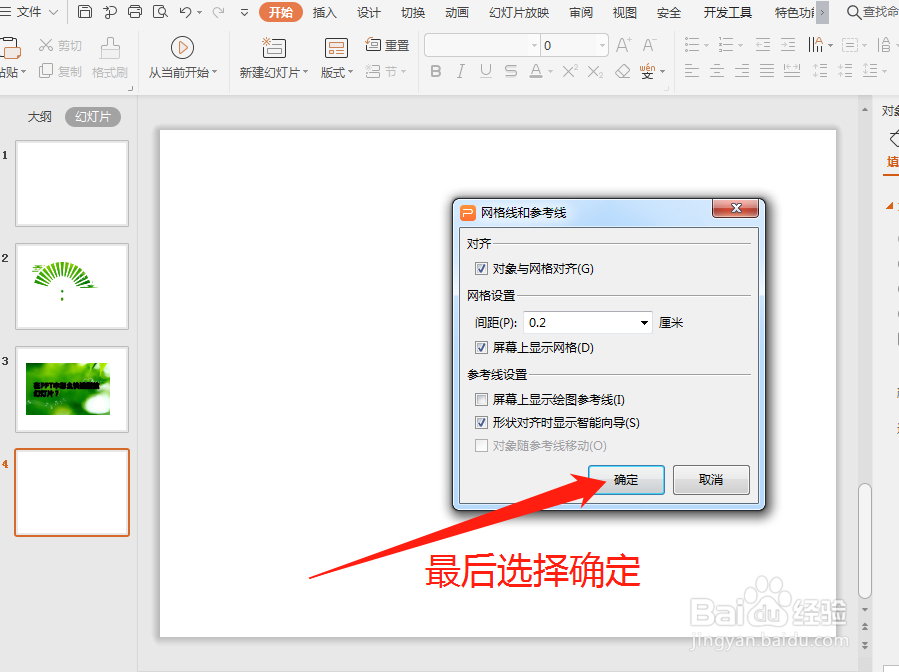
Task: Click the 新建幻灯片 (New Slide) icon
Action: pyautogui.click(x=273, y=46)
